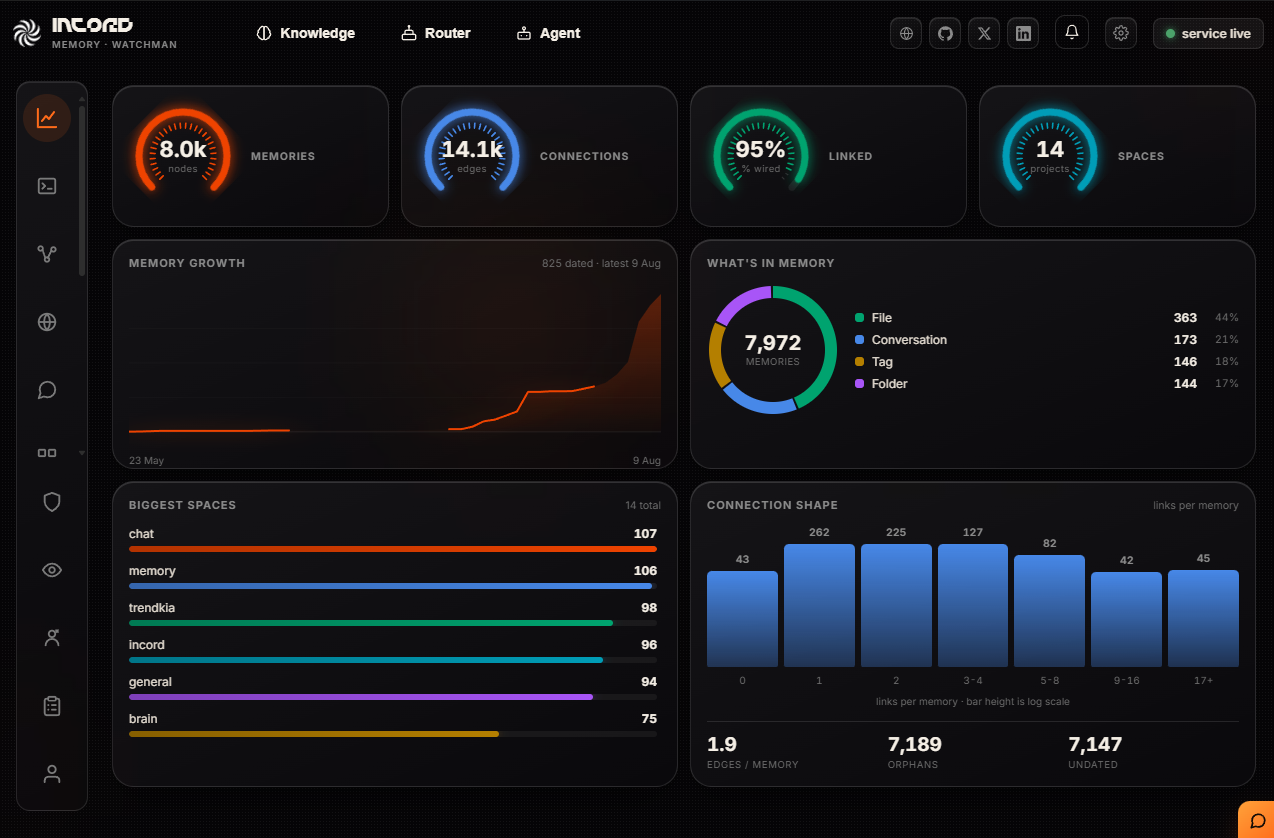
Task: Open the chat bubble sidebar icon
Action: point(47,390)
